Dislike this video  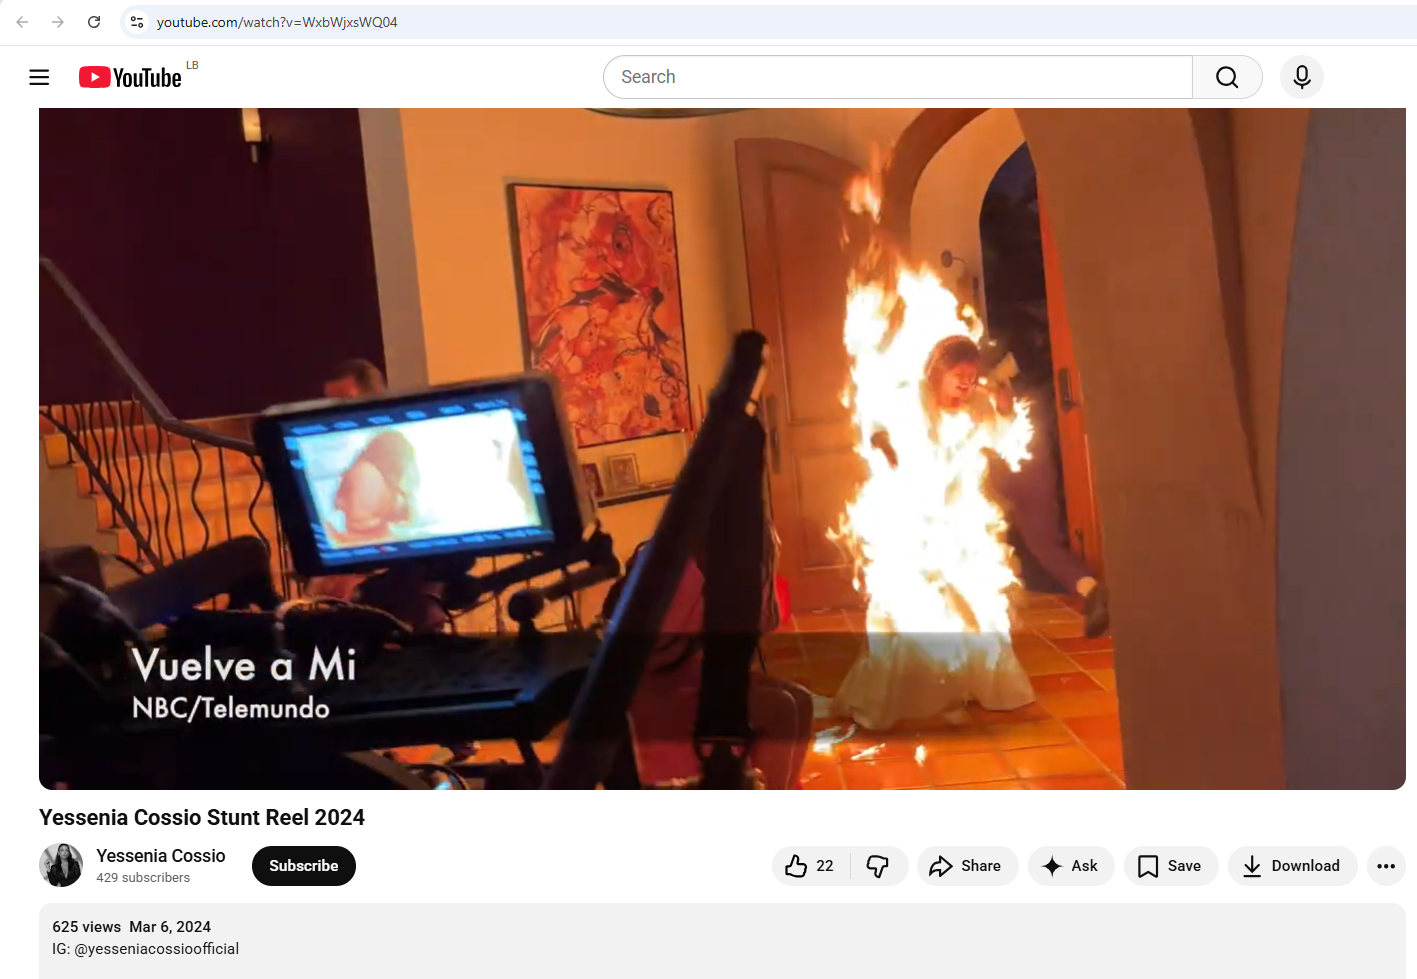click(878, 866)
